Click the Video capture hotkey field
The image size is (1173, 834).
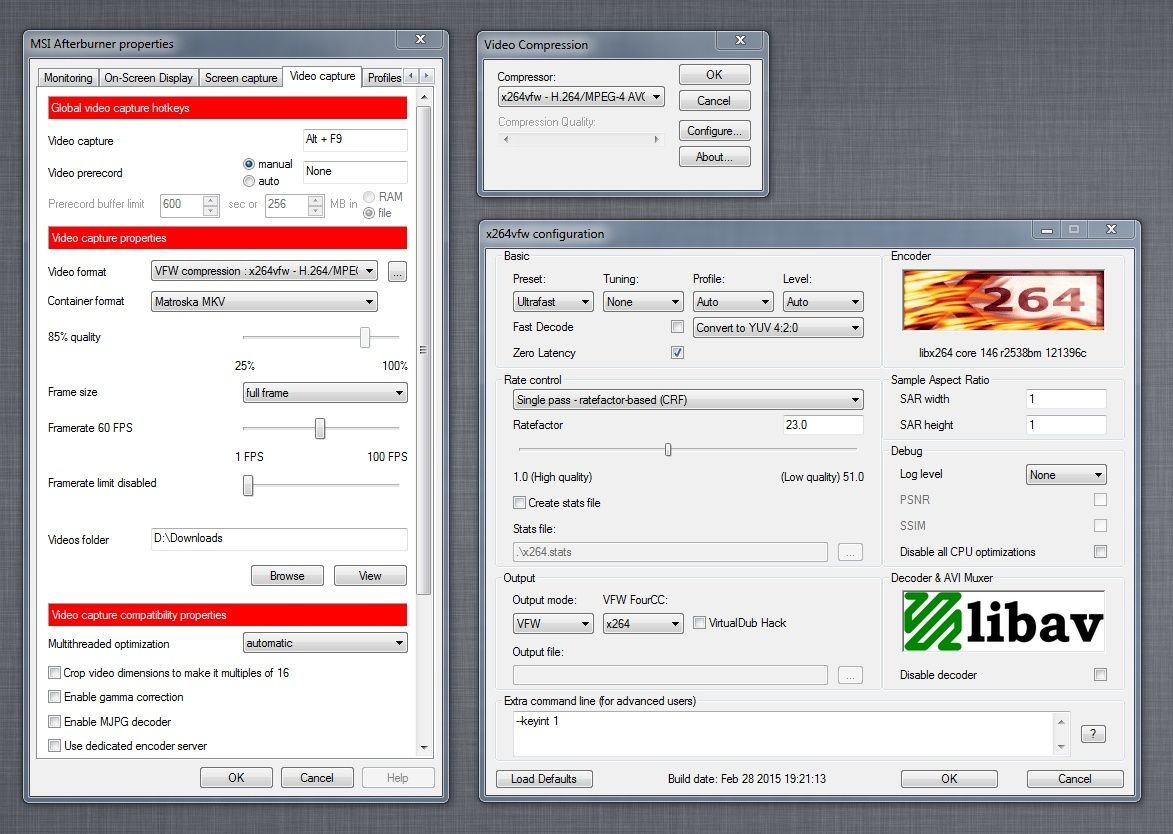coord(355,140)
